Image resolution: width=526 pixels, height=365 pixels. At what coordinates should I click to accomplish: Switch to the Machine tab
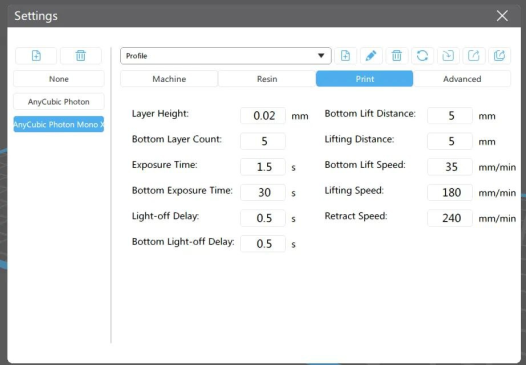click(169, 79)
